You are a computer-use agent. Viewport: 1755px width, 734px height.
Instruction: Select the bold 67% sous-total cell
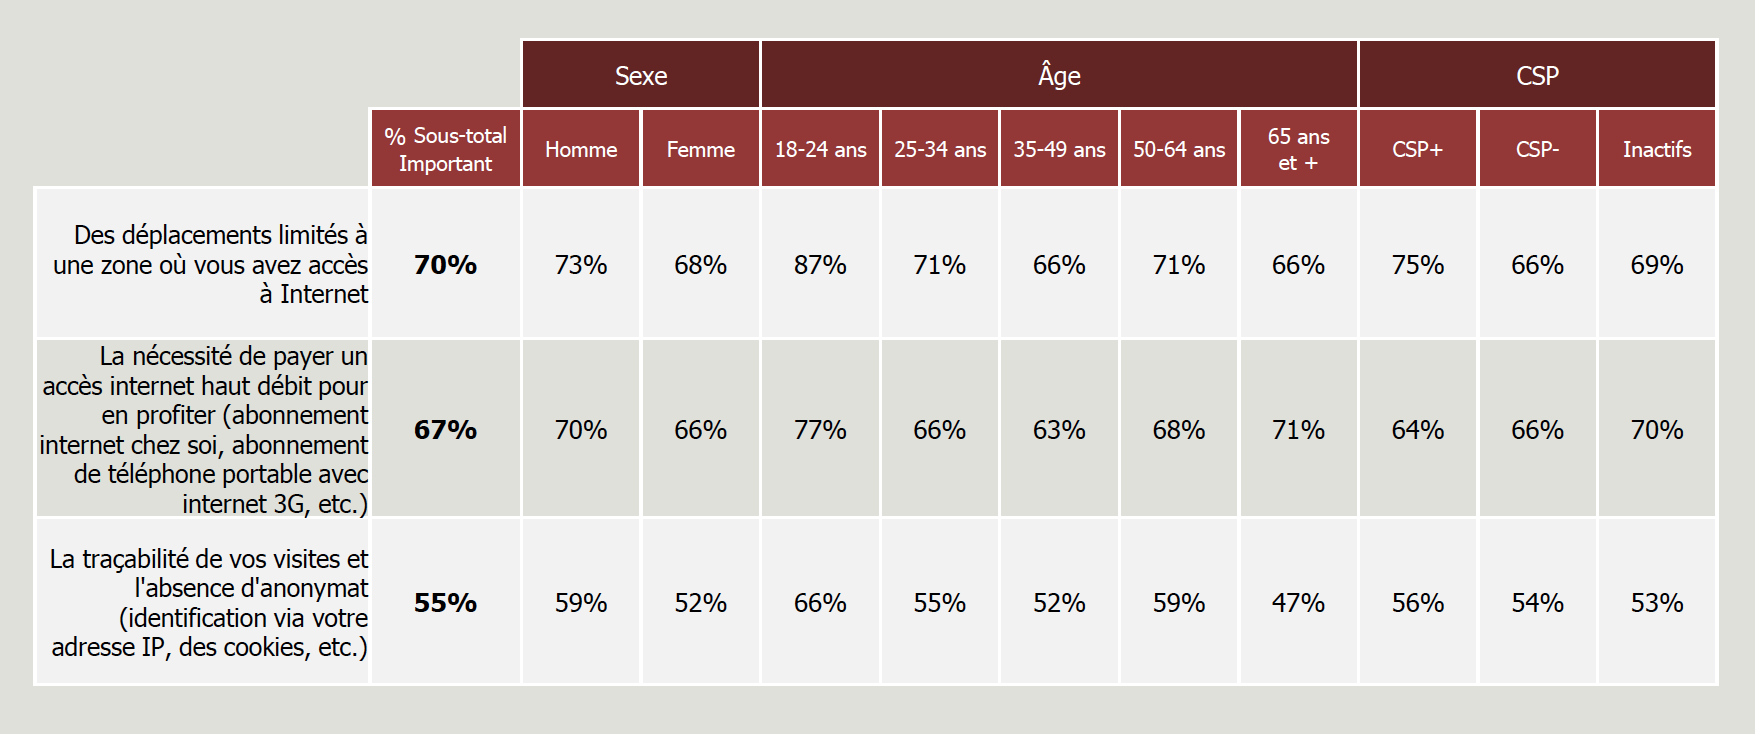click(x=445, y=430)
